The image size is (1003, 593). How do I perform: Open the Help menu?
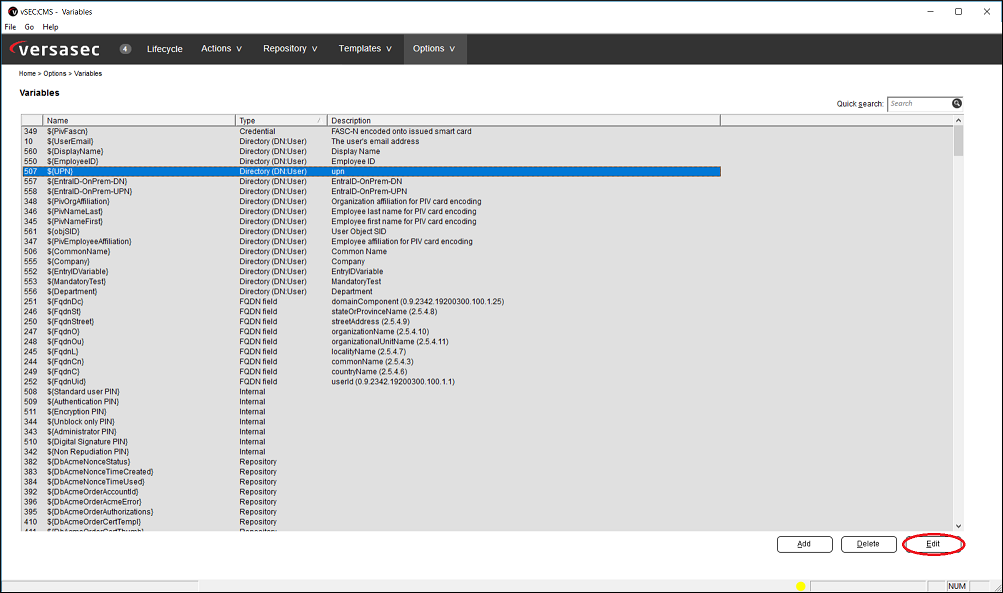50,27
